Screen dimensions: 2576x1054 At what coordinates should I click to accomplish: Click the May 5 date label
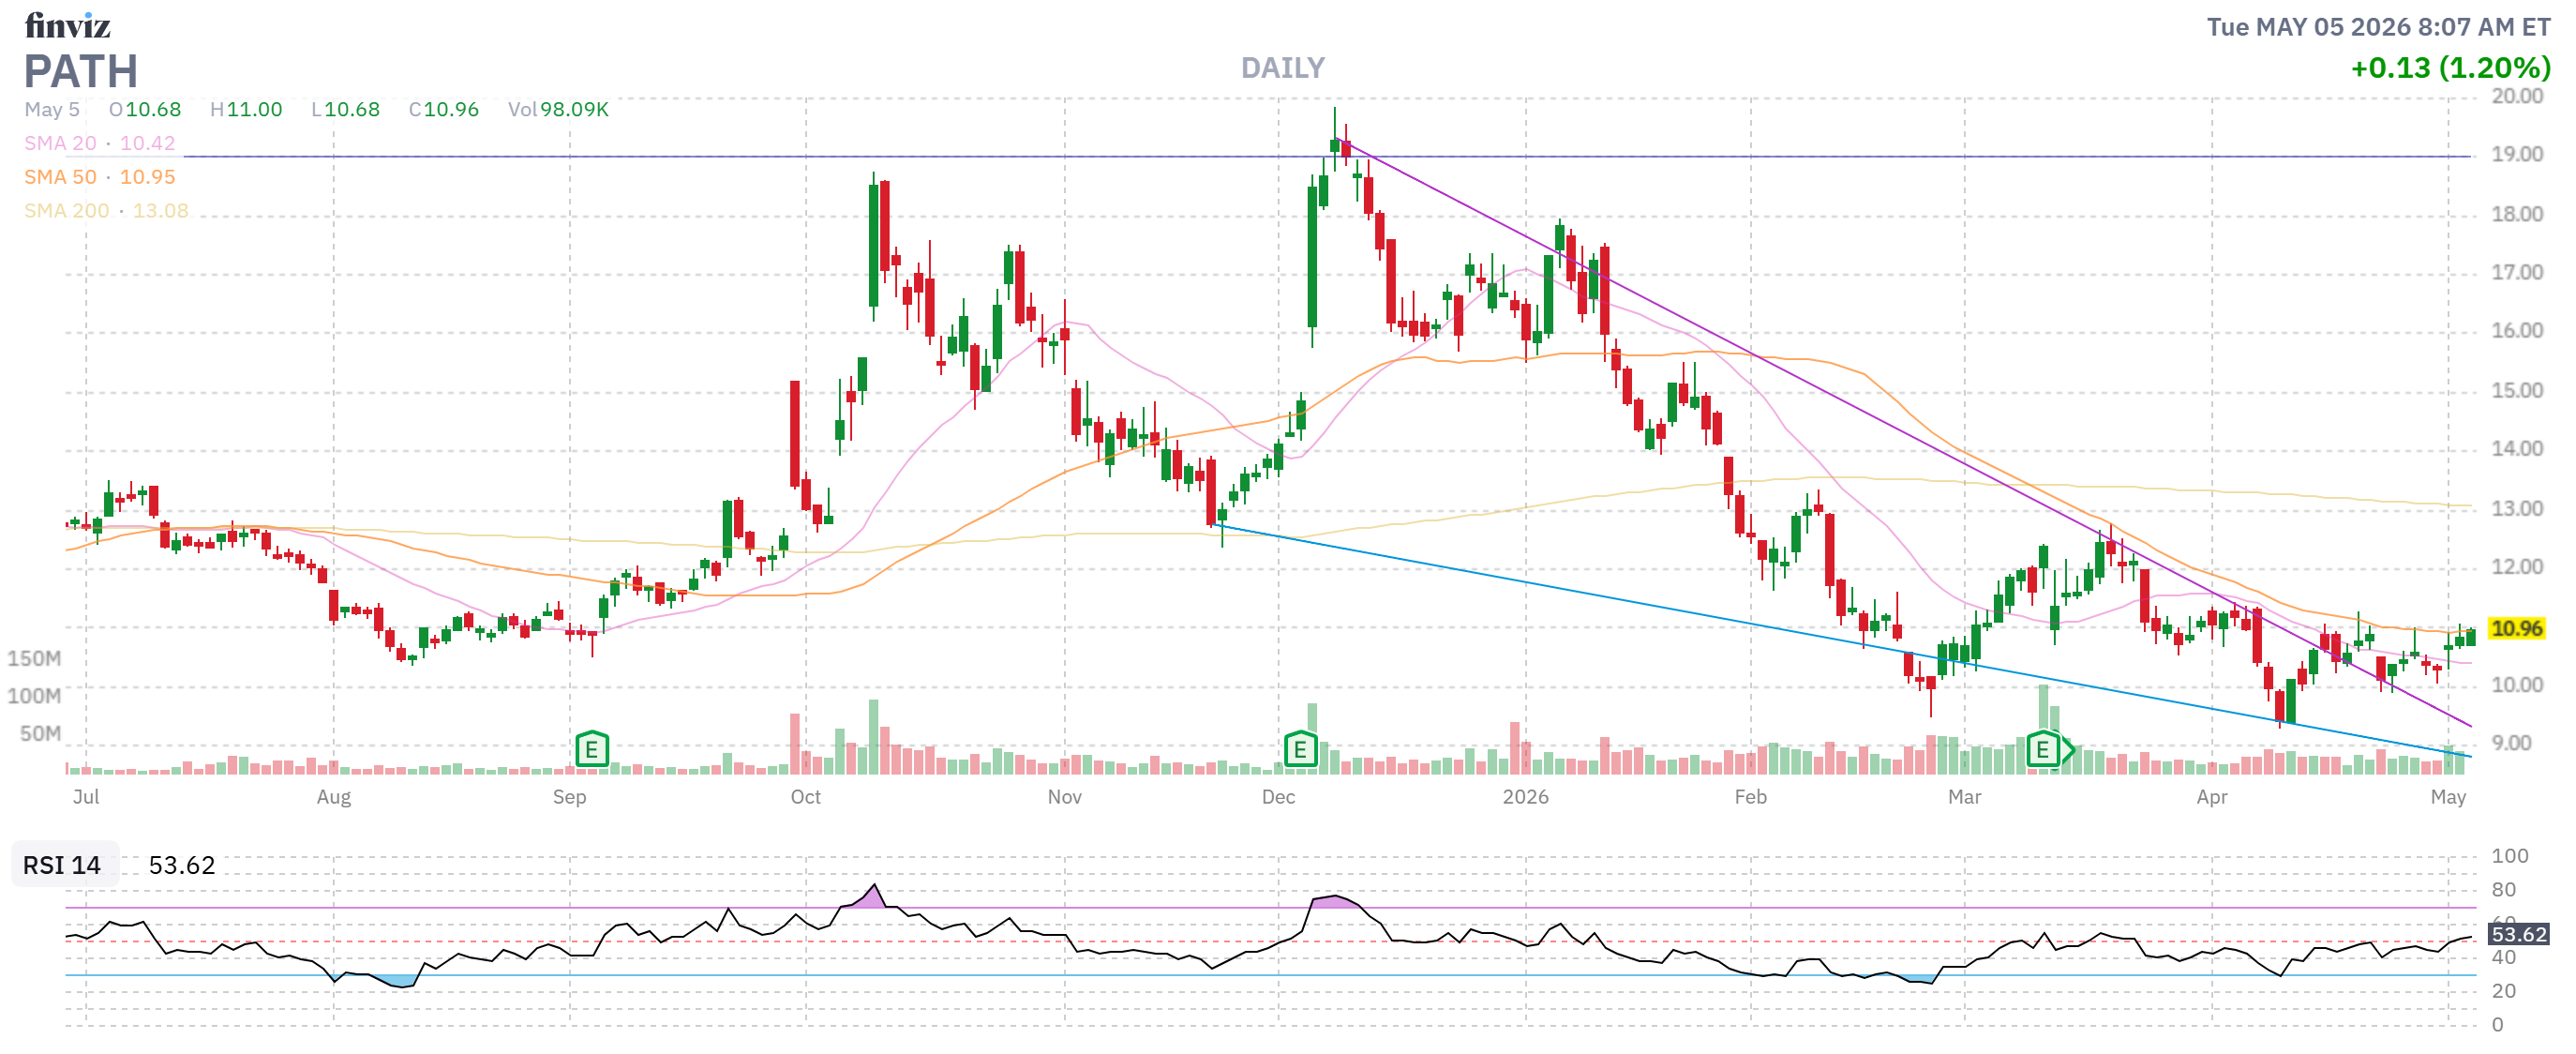52,109
